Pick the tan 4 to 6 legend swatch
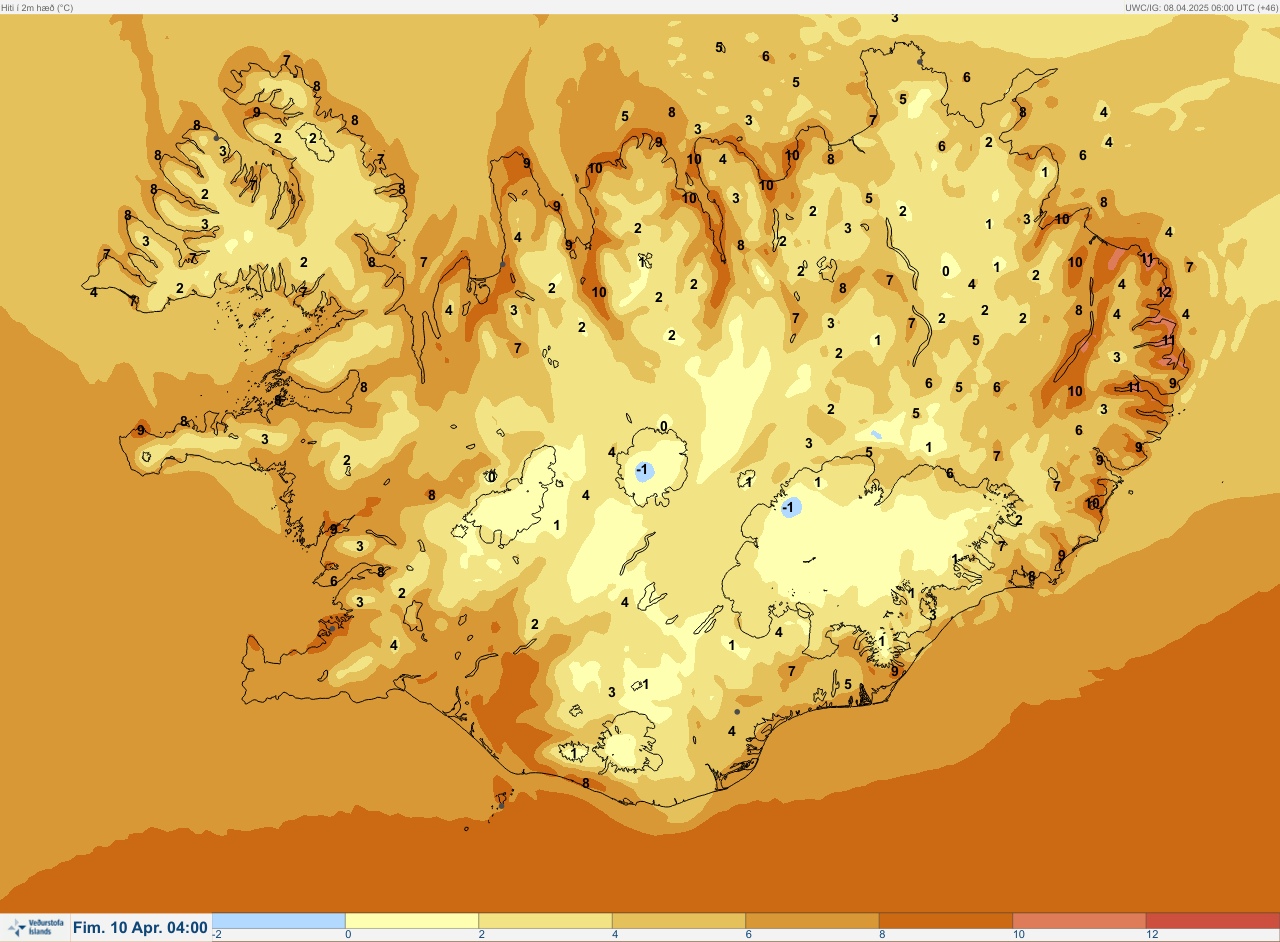The height and width of the screenshot is (942, 1280). click(678, 920)
